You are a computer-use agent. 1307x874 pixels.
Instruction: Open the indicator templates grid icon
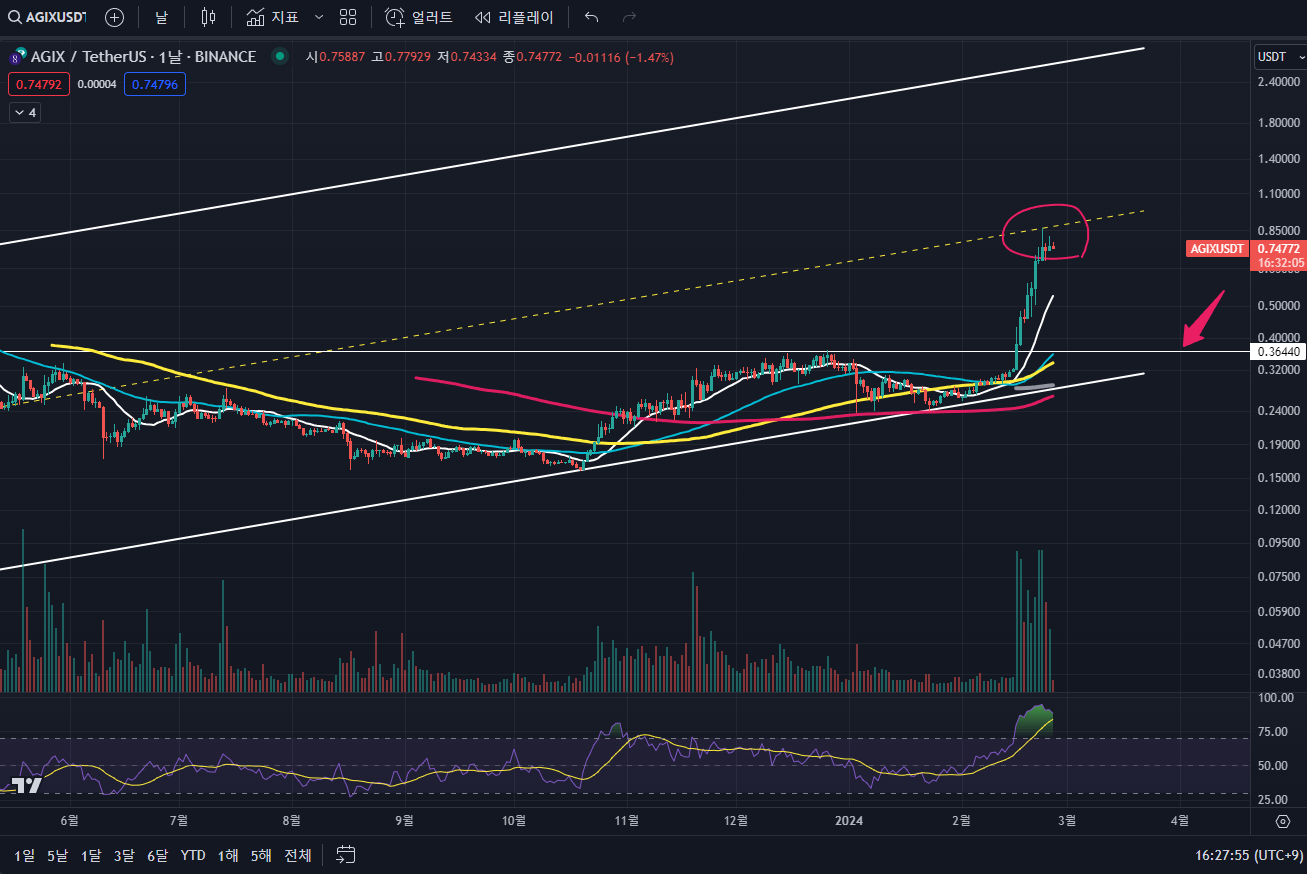pyautogui.click(x=348, y=17)
